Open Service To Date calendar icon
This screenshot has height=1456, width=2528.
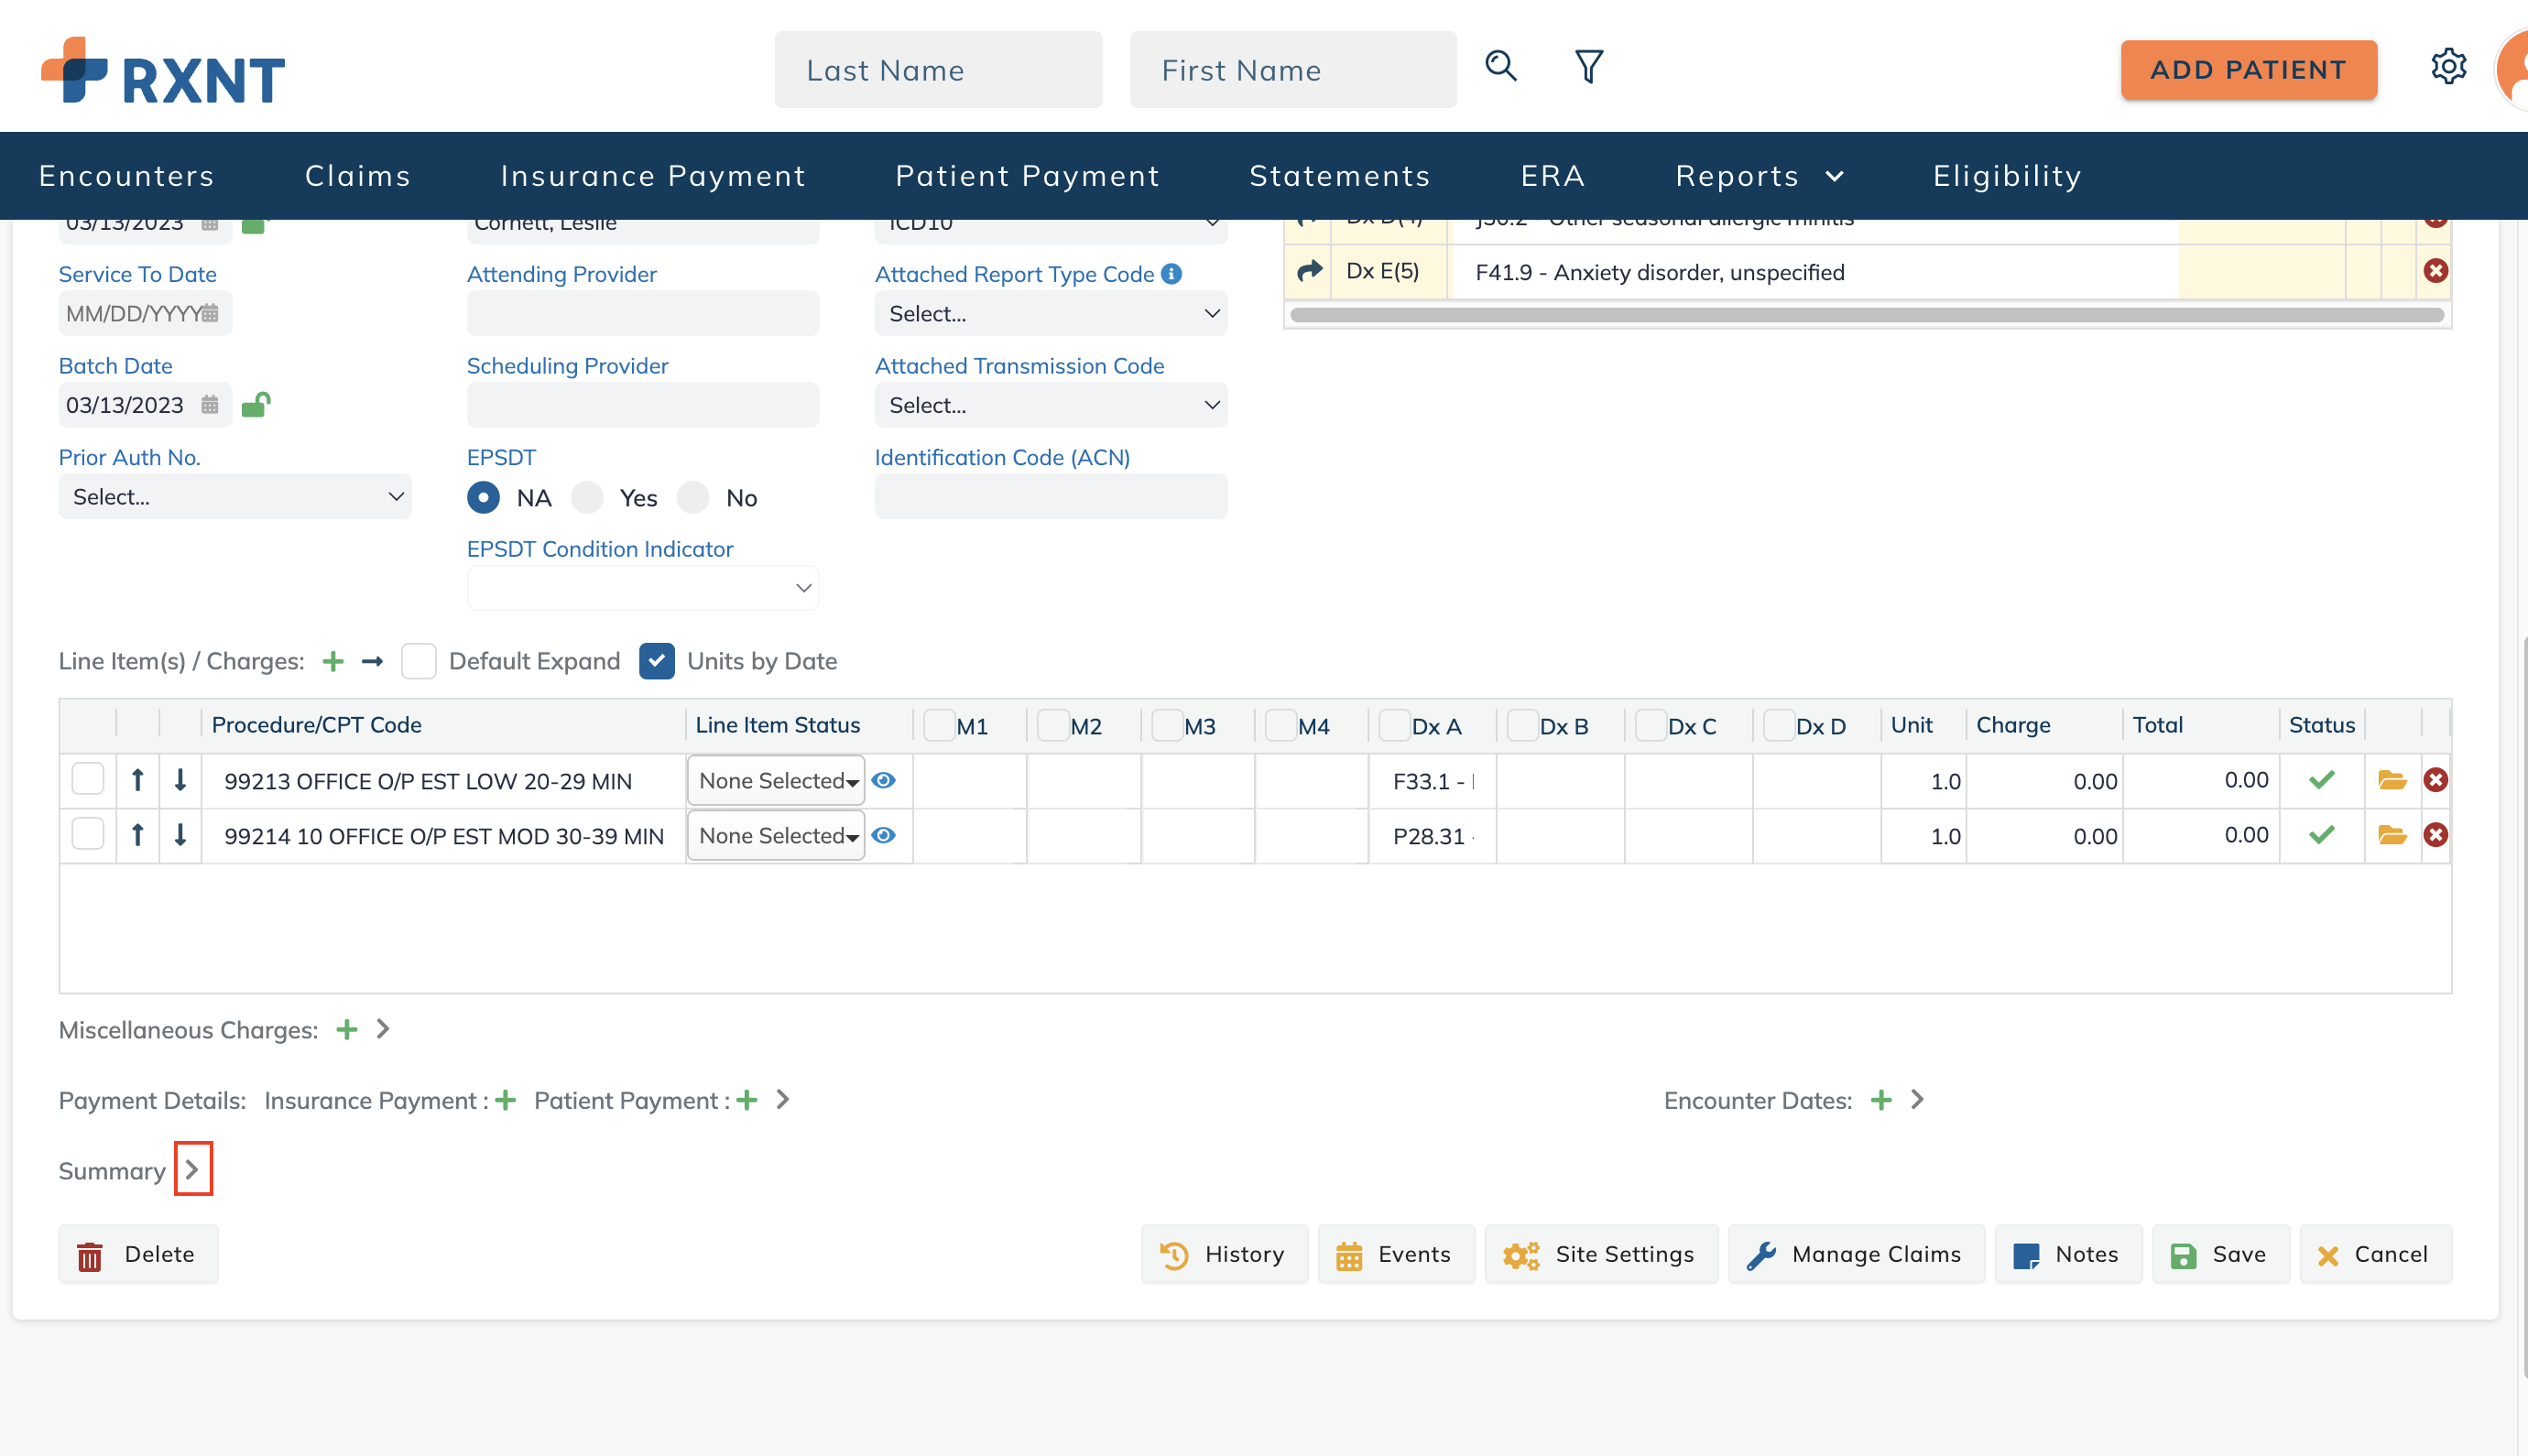210,314
